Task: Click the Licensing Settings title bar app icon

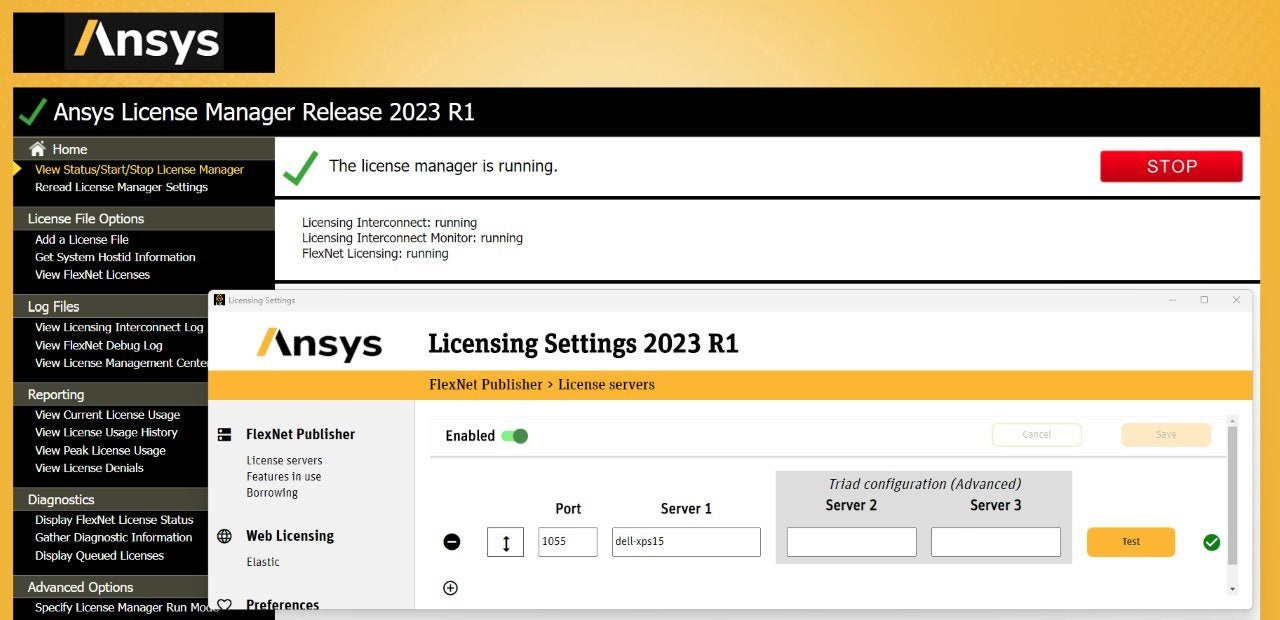Action: click(x=220, y=300)
